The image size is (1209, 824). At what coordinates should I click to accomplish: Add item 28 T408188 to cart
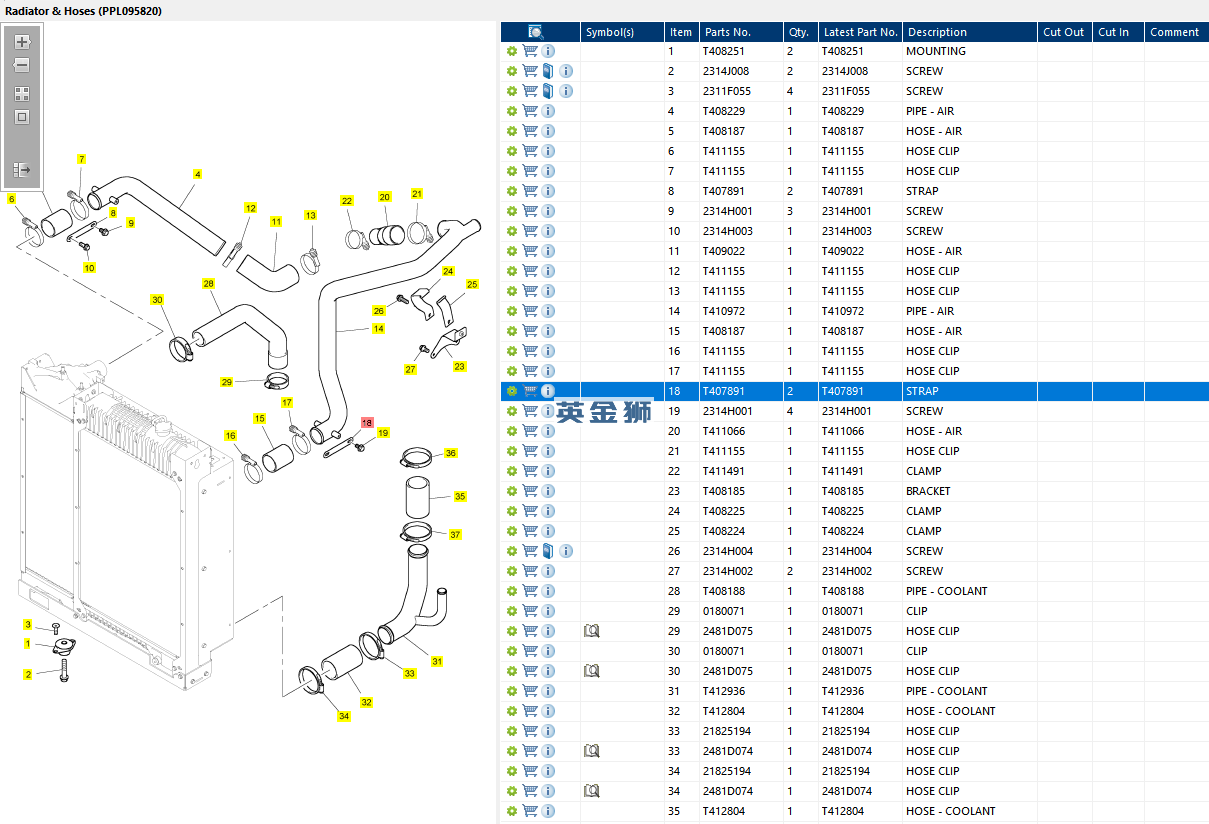pos(530,591)
